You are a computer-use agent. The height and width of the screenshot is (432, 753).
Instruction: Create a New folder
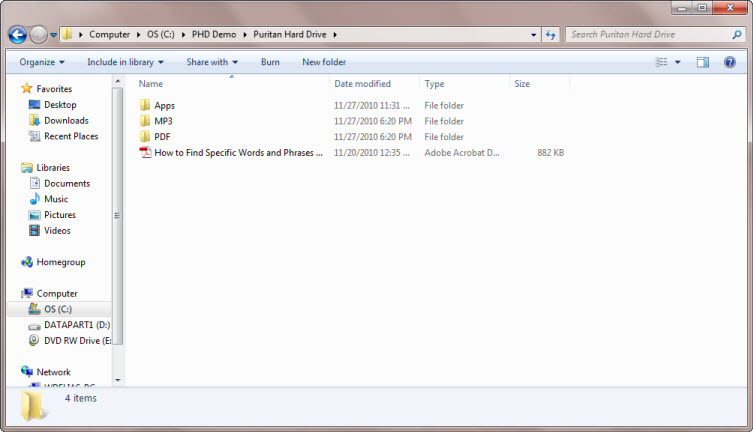[324, 62]
